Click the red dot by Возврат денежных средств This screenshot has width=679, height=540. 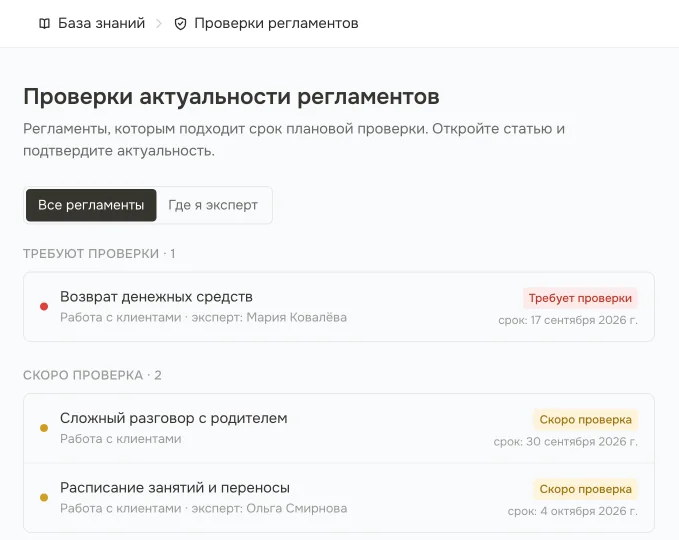coord(44,307)
